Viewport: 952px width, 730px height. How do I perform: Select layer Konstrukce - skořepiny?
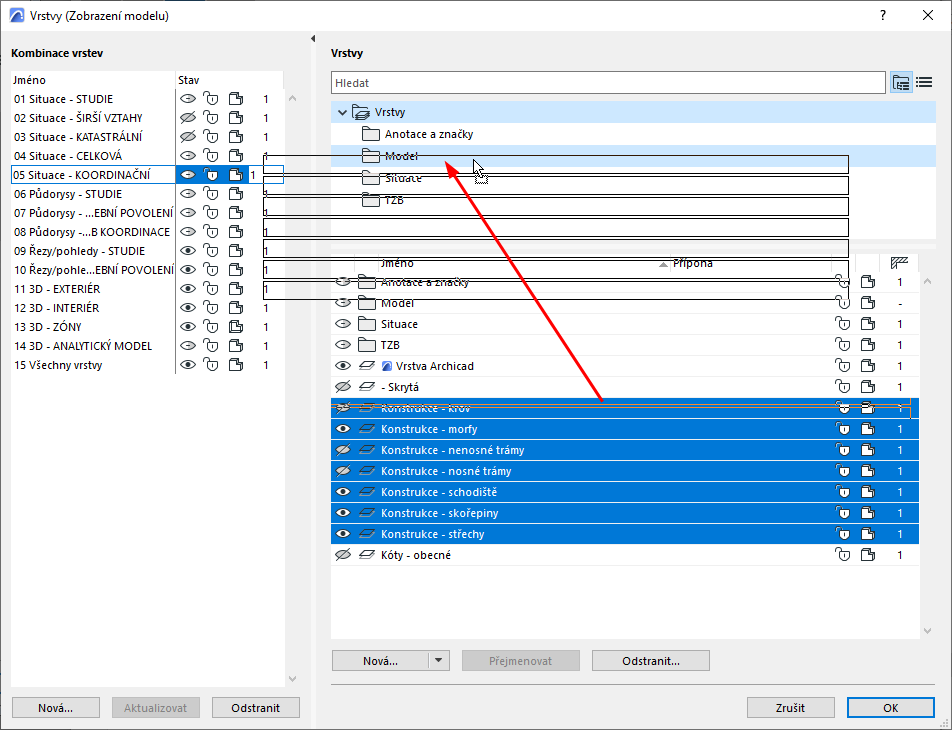point(440,513)
